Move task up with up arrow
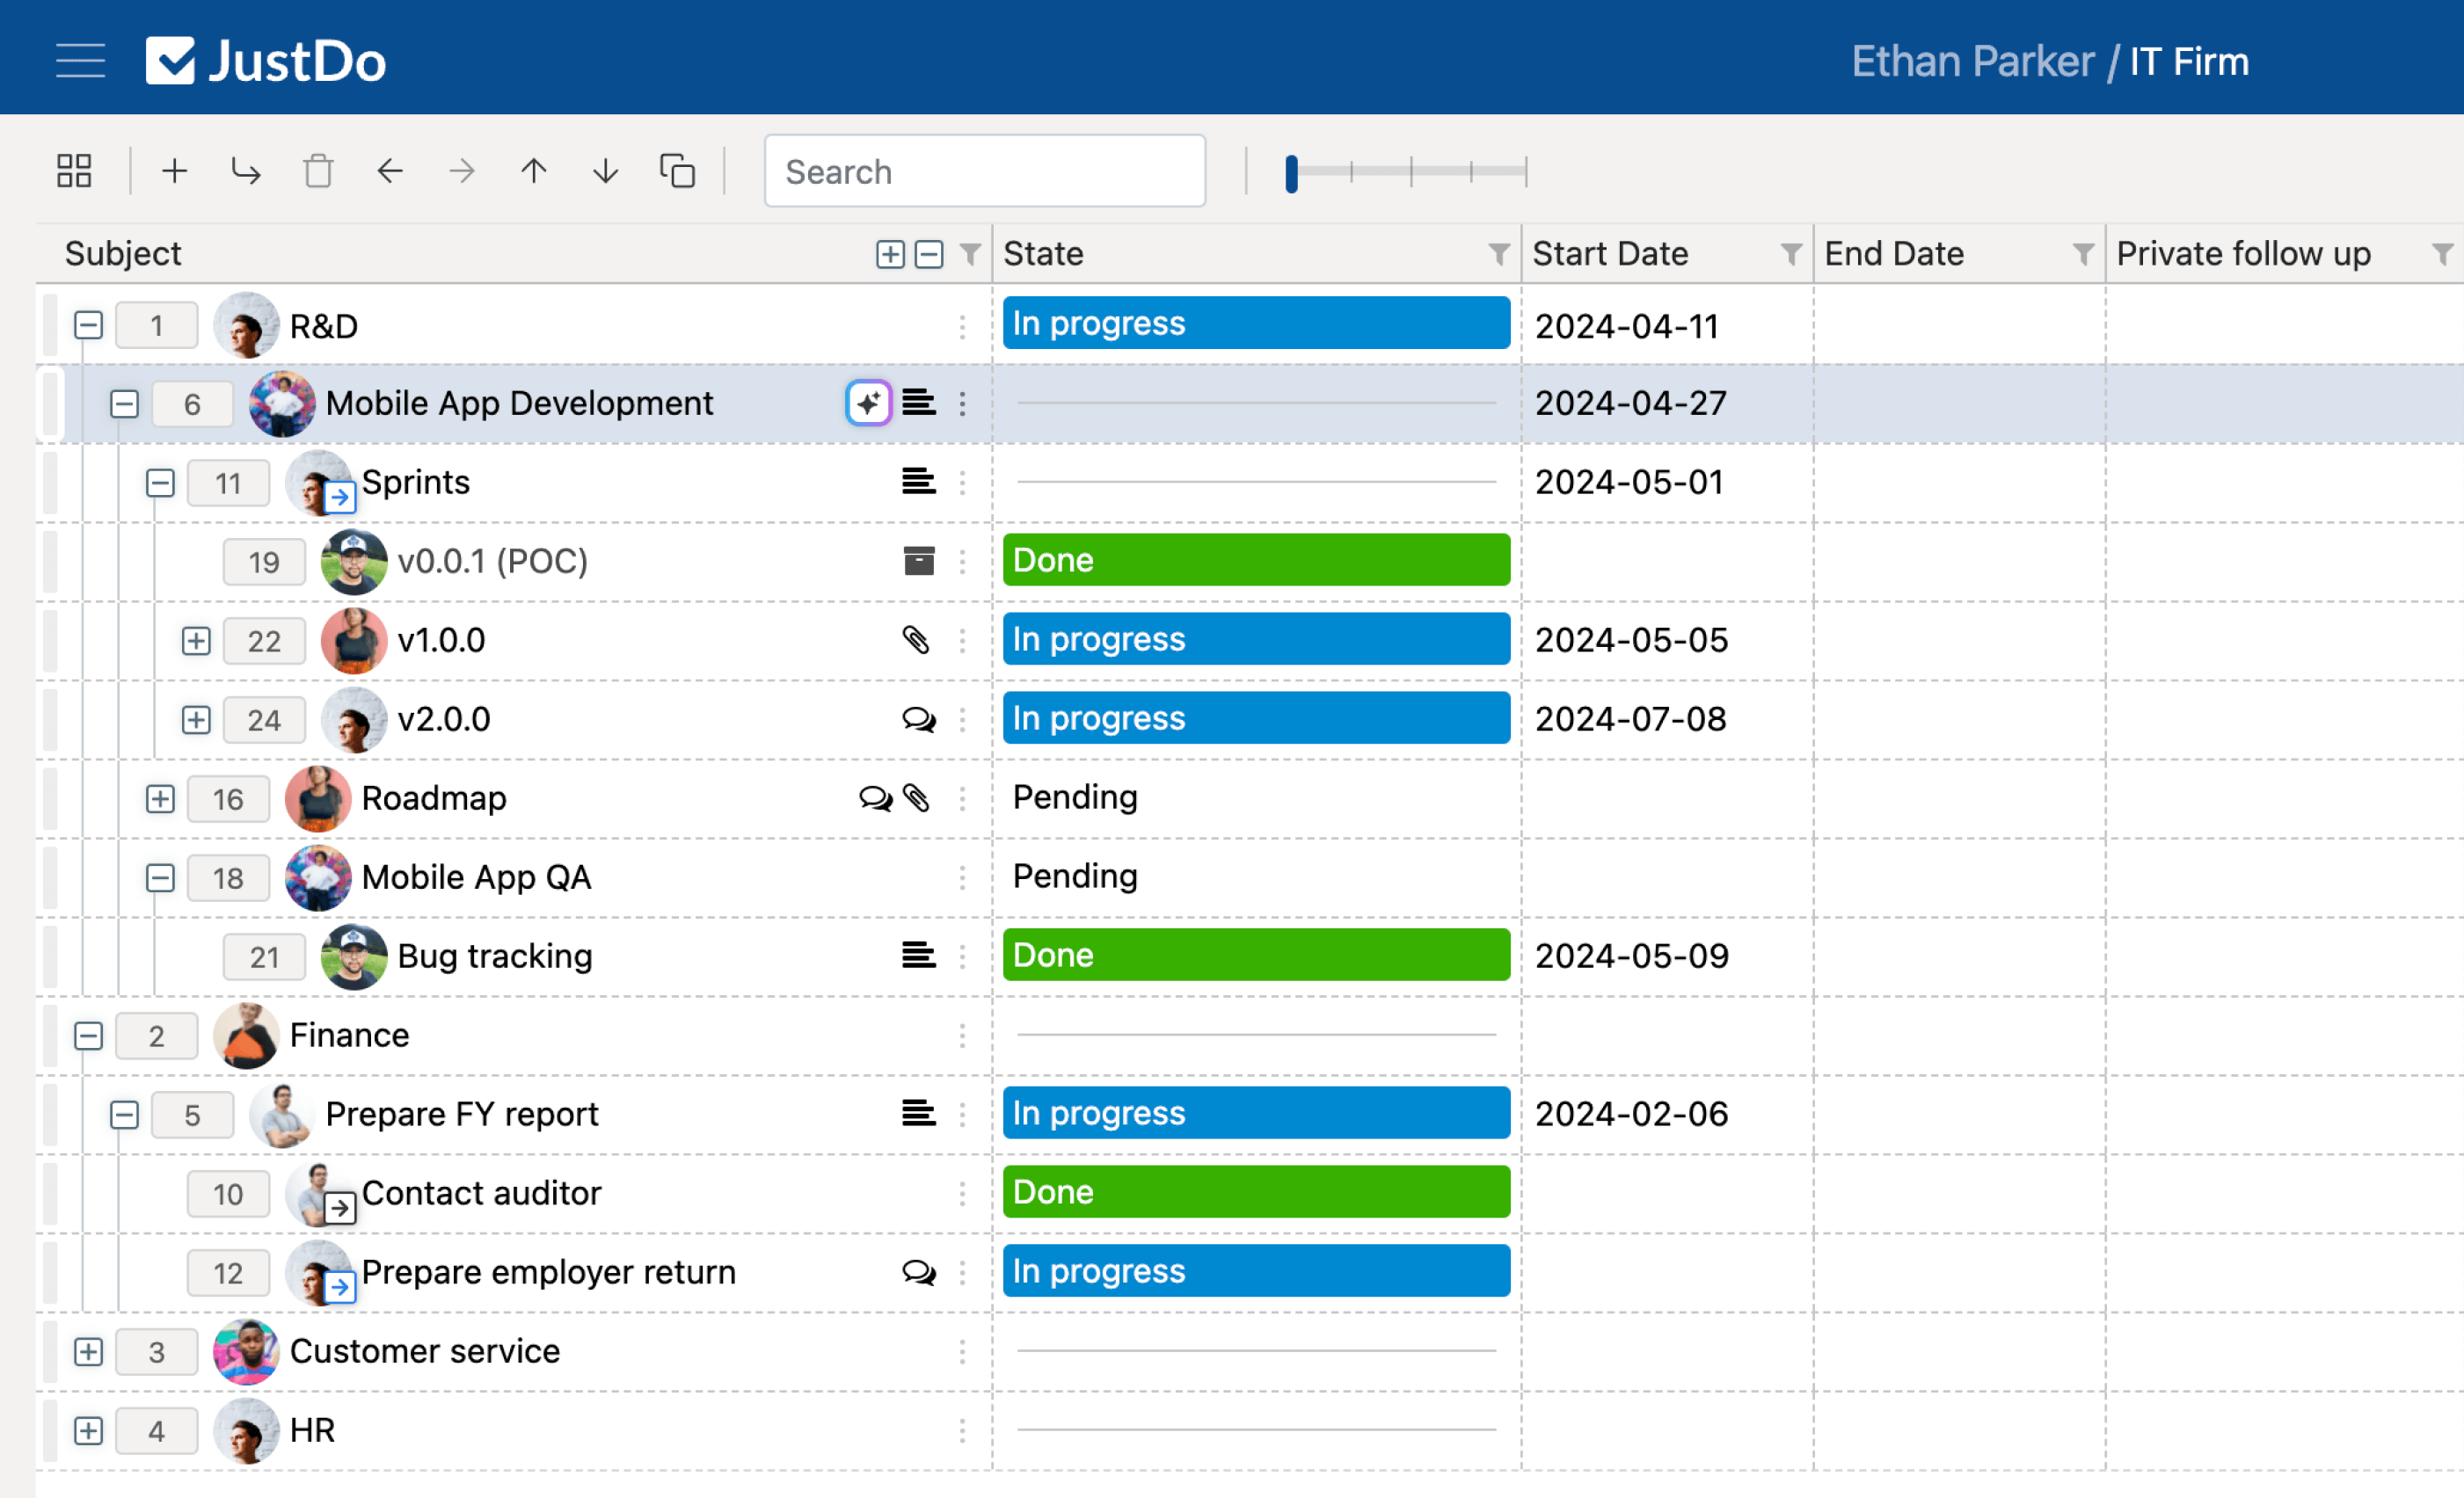Image resolution: width=2464 pixels, height=1498 pixels. pyautogui.click(x=534, y=171)
